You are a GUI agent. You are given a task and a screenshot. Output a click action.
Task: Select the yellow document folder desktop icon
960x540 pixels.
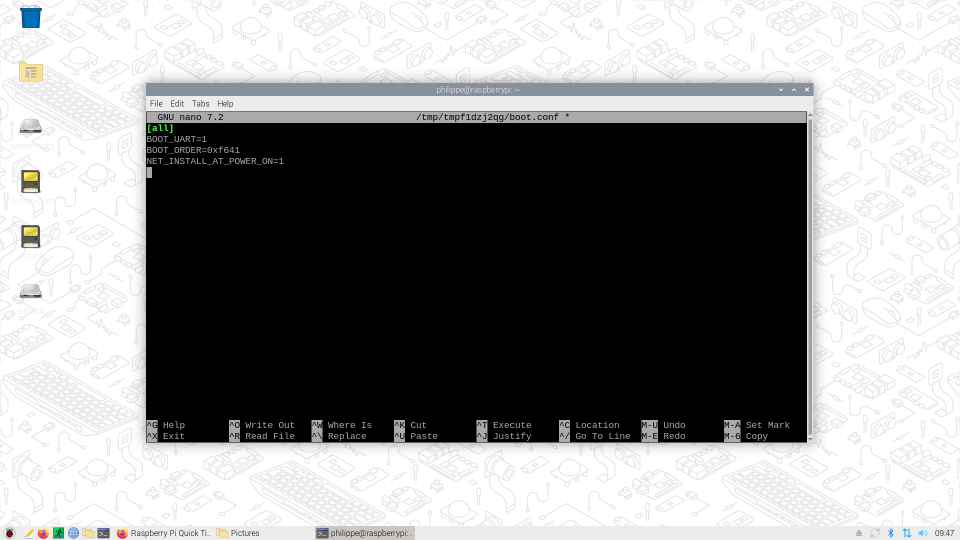pos(31,72)
